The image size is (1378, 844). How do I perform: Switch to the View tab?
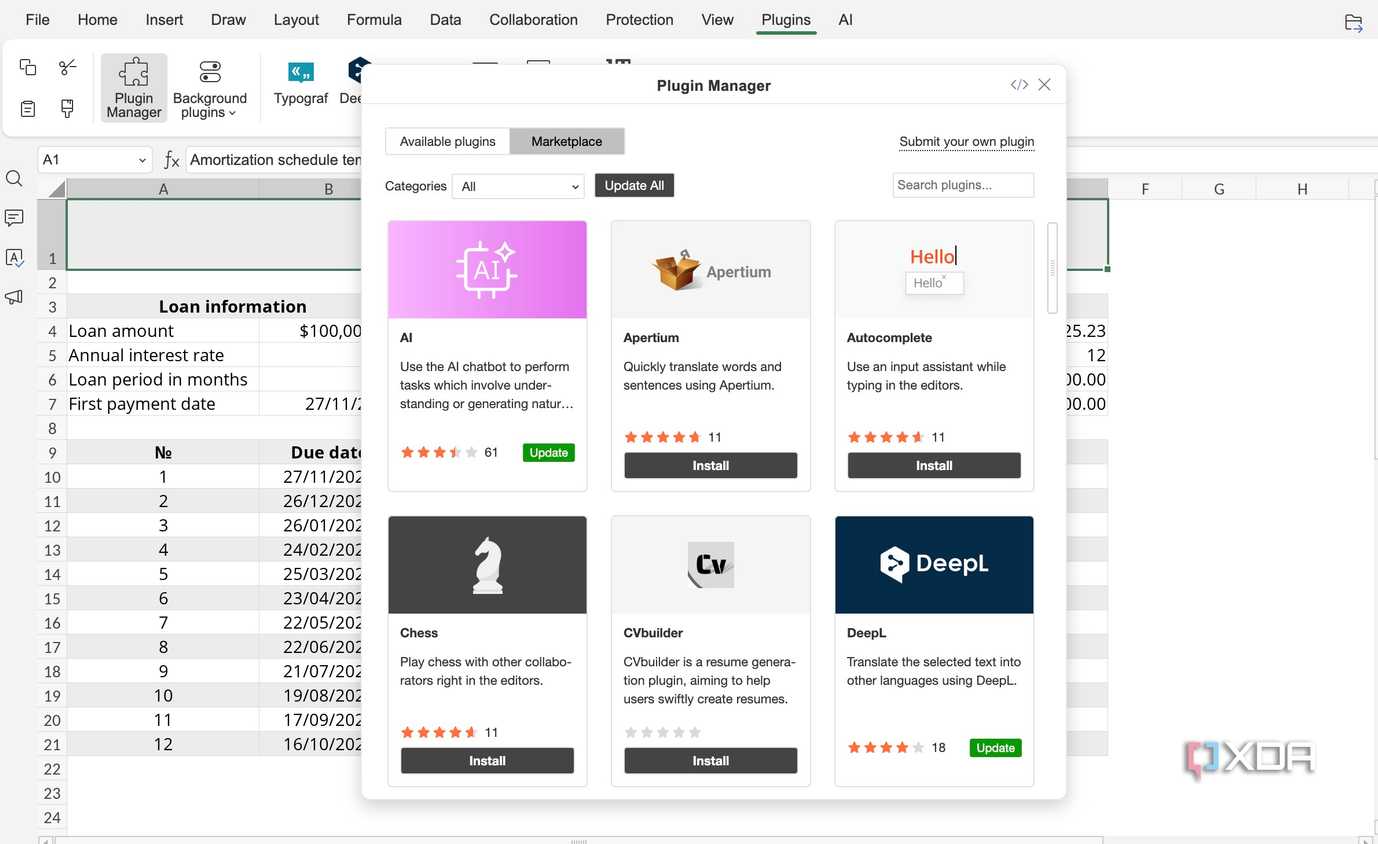click(717, 20)
